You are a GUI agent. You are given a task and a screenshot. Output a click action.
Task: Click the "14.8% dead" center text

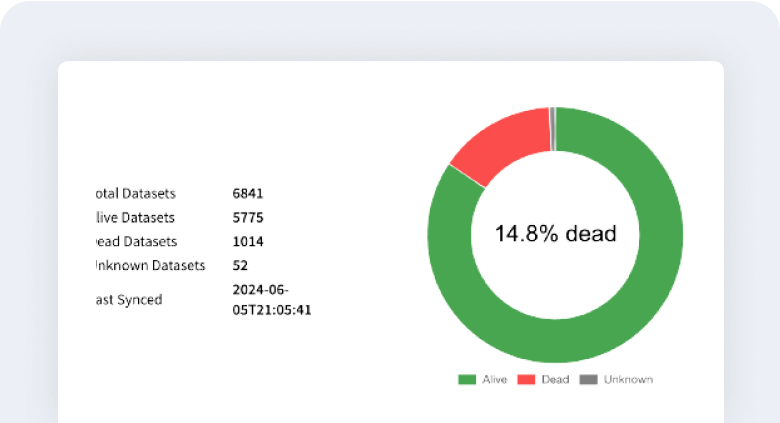[x=555, y=234]
